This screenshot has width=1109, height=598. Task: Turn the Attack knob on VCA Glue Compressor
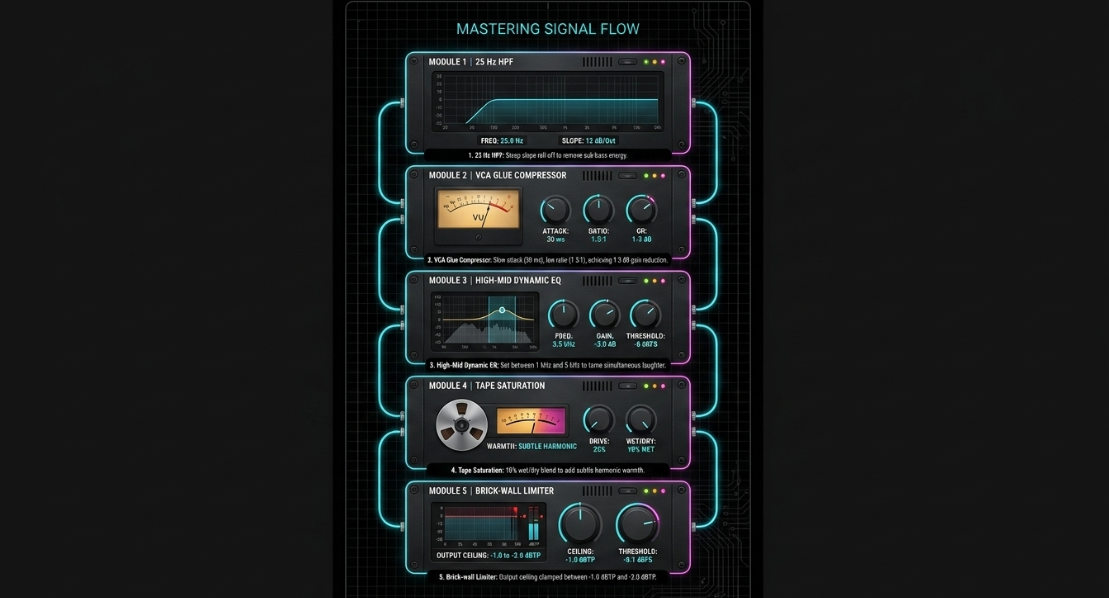coord(555,211)
